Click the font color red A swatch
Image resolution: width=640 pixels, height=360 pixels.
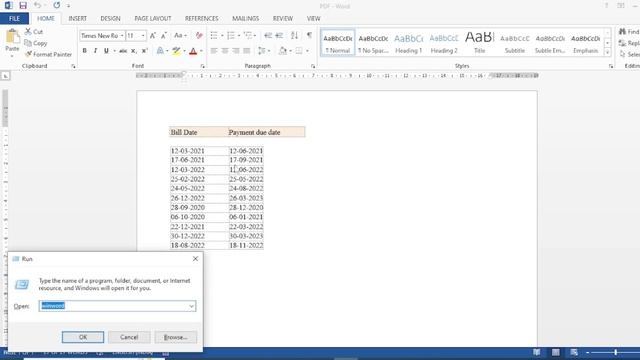[x=193, y=51]
